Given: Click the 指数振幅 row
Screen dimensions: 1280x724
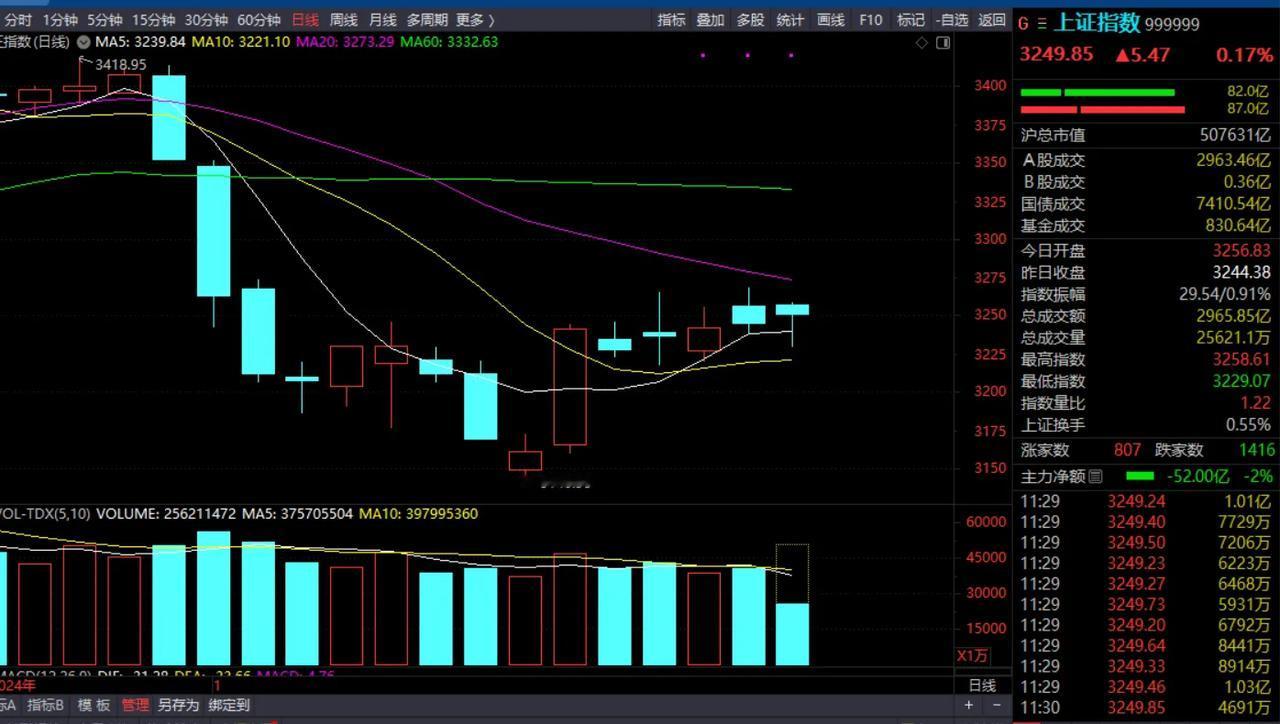Looking at the screenshot, I should pos(1146,294).
